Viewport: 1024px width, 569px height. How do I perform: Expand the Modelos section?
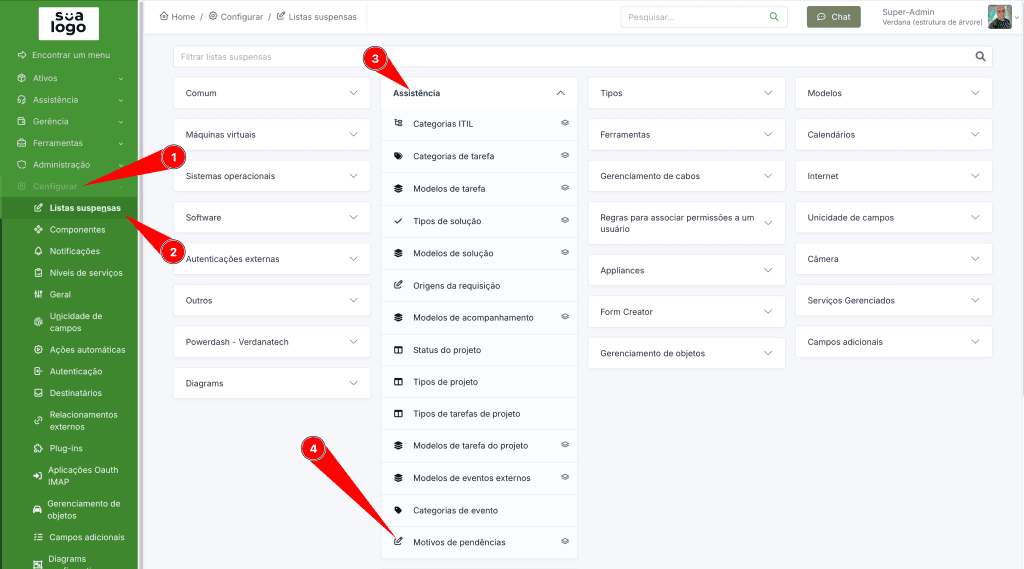(x=893, y=93)
